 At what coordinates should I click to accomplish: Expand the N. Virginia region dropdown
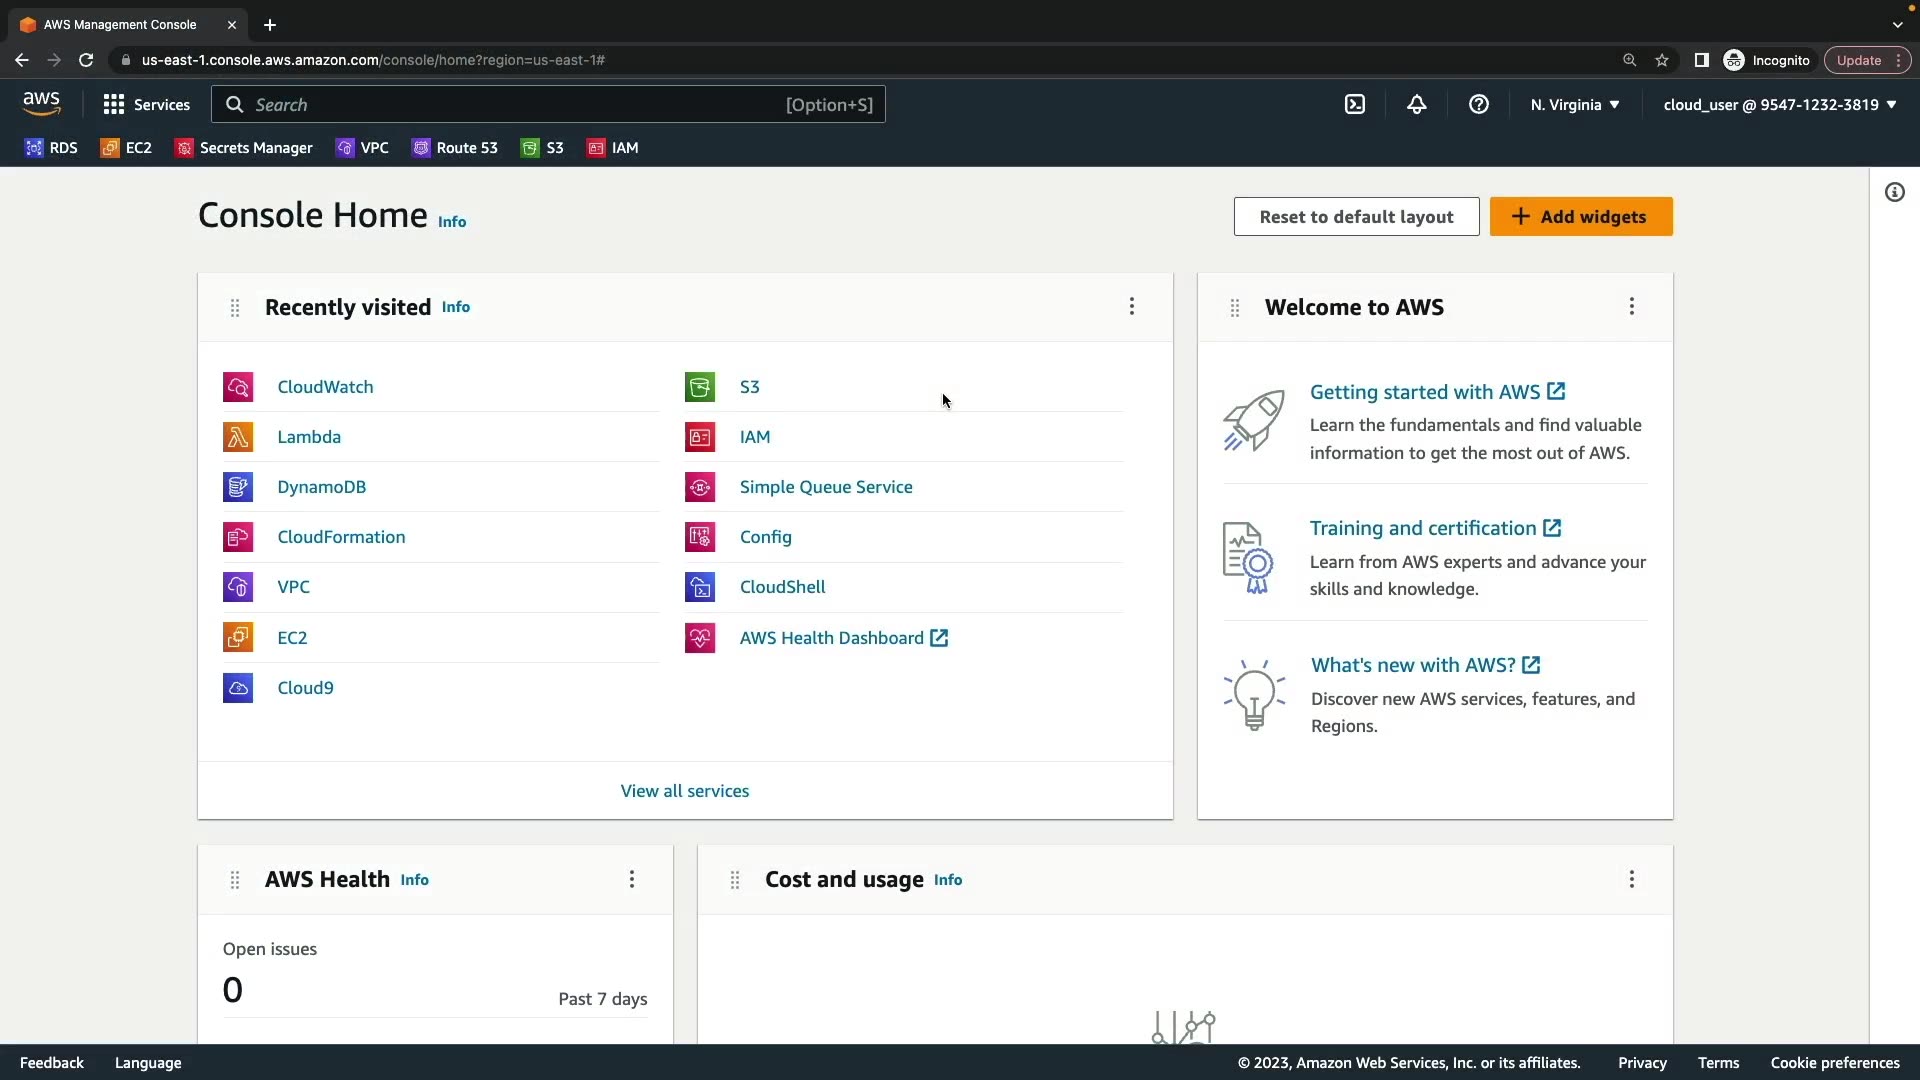(1575, 105)
